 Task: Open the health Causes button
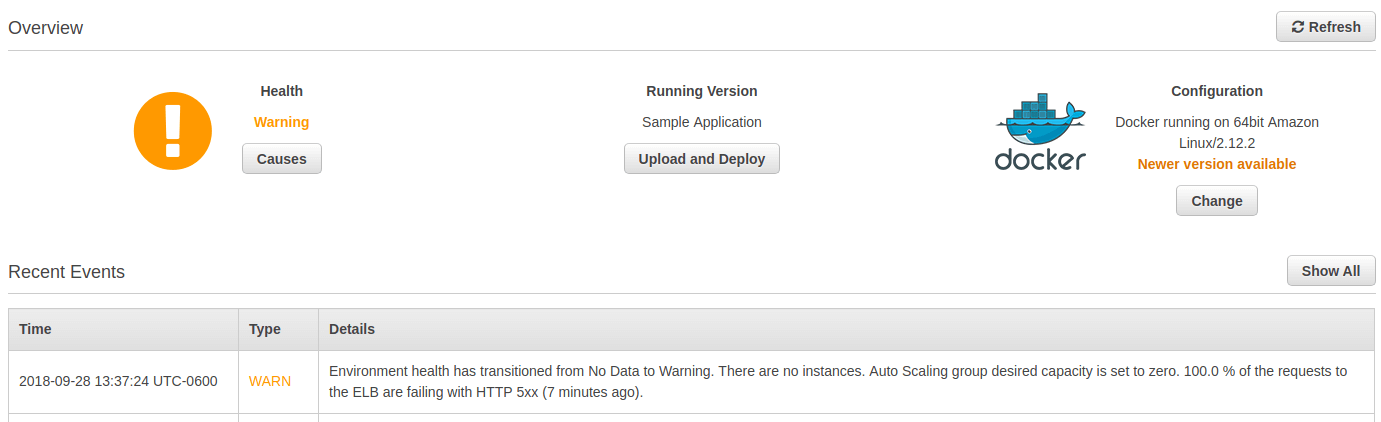282,159
